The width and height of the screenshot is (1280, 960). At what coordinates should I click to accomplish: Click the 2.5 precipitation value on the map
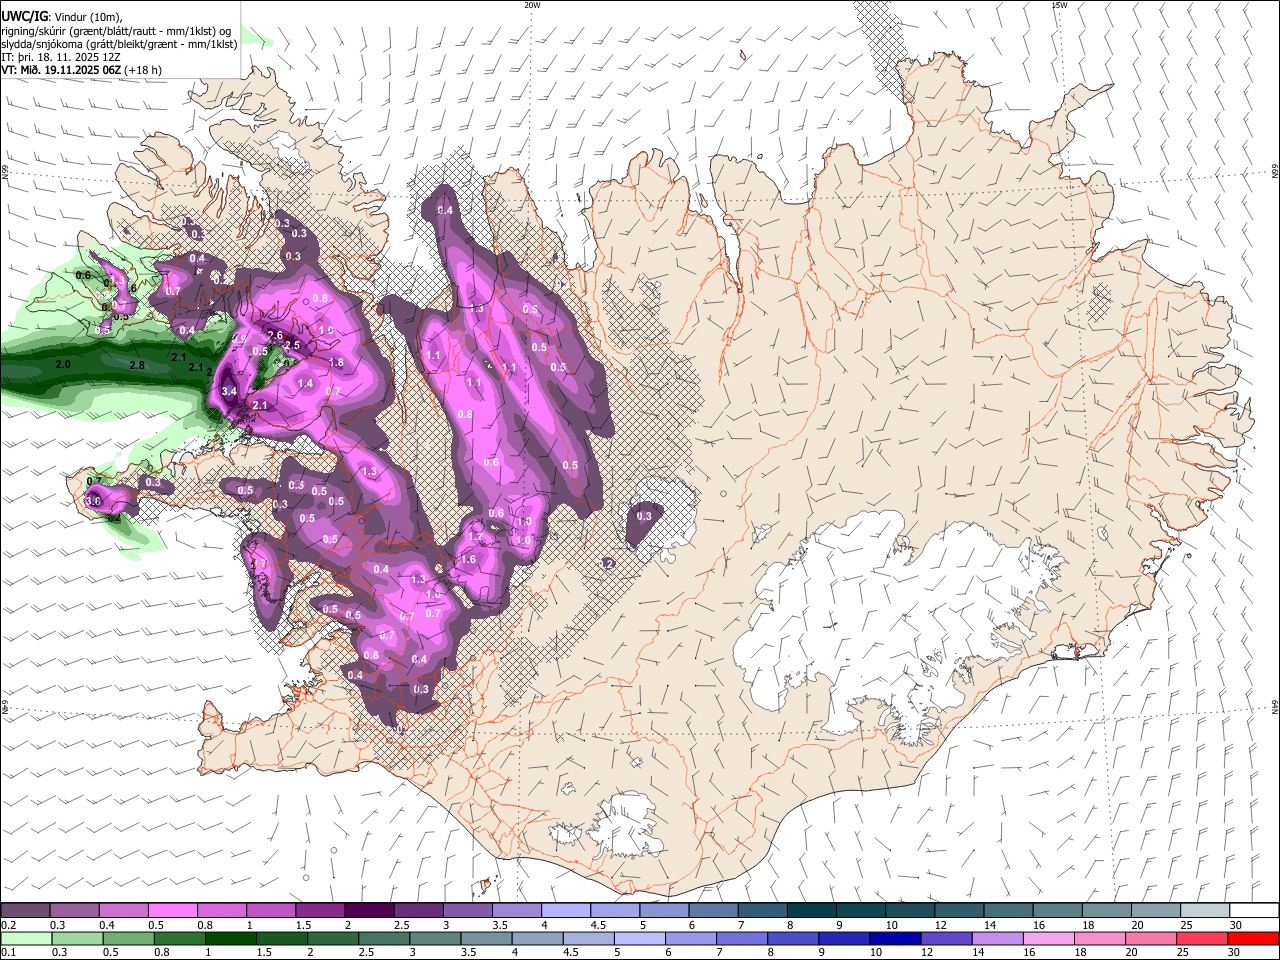[x=292, y=345]
